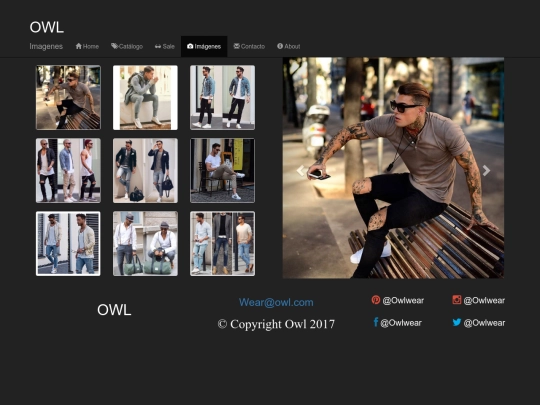Open the Catálogo menu item
This screenshot has width=540, height=405.
[127, 46]
